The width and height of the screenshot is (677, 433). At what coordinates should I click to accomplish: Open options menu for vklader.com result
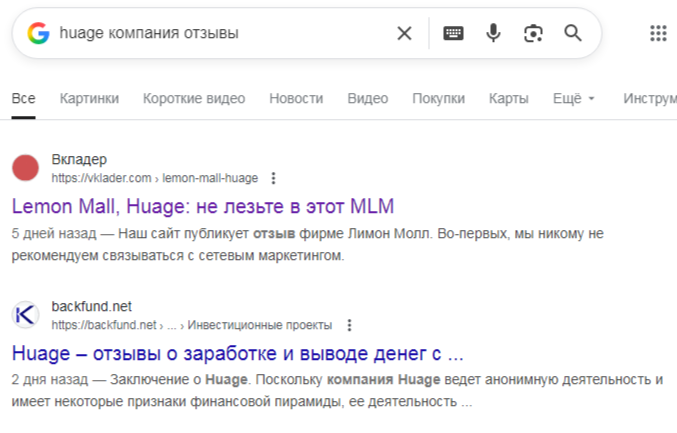[274, 178]
